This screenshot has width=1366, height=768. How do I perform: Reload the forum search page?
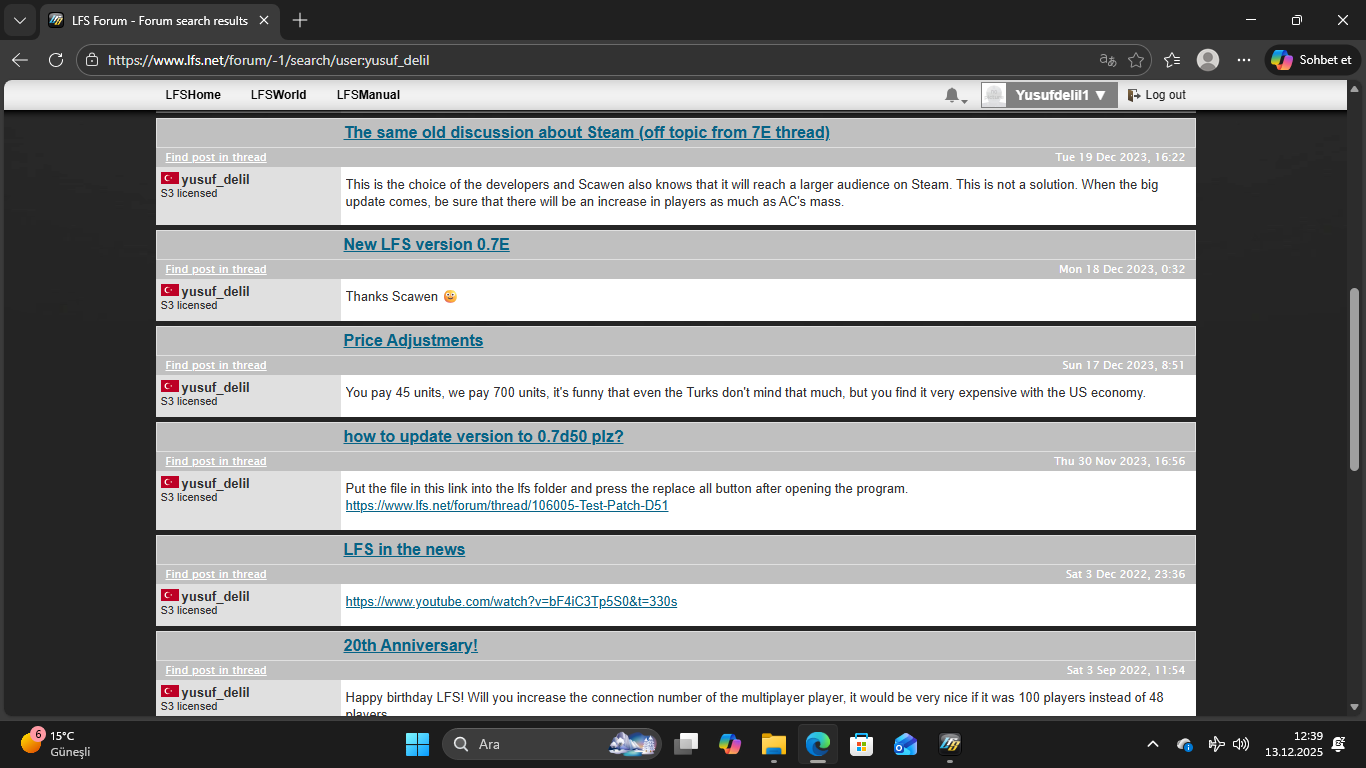(x=56, y=60)
